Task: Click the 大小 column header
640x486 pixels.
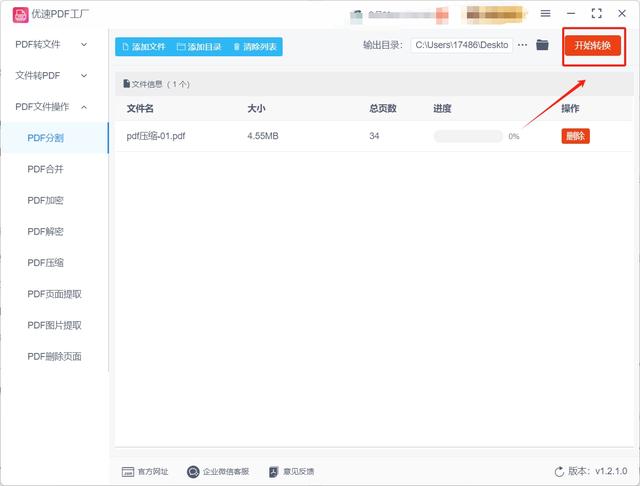Action: click(x=256, y=109)
